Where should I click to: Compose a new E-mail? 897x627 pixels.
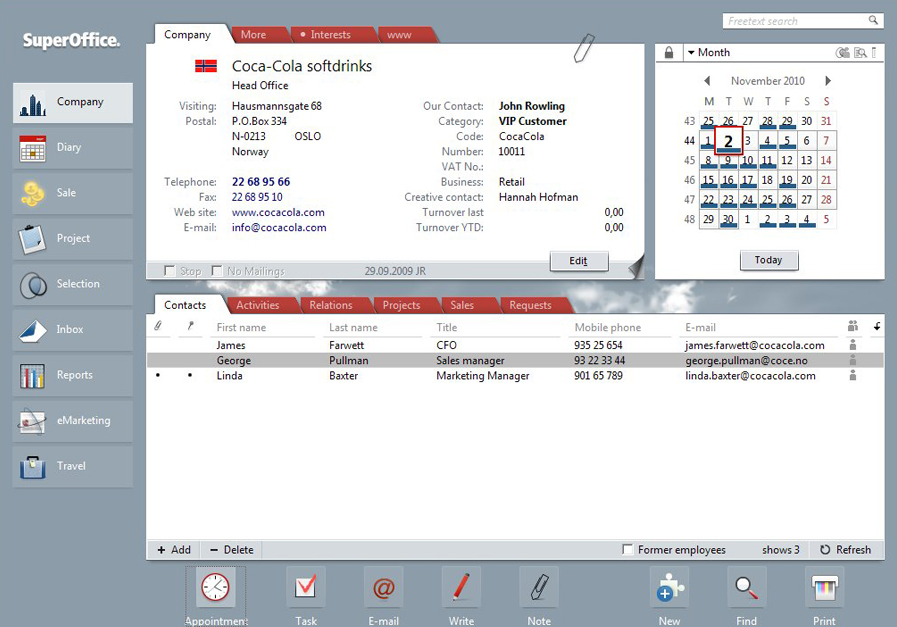(x=383, y=596)
